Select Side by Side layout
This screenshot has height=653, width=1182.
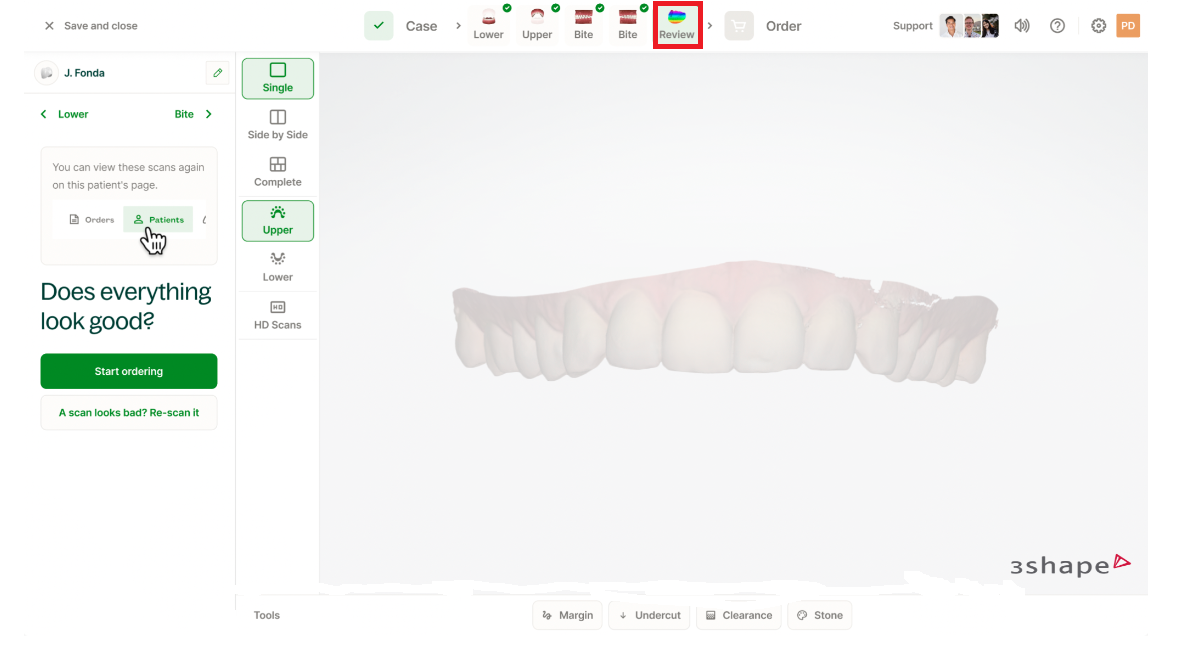click(x=278, y=125)
